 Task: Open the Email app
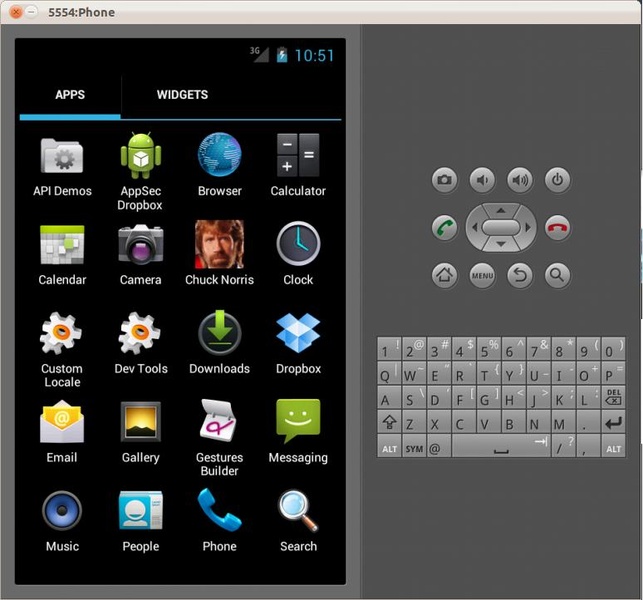pyautogui.click(x=62, y=432)
